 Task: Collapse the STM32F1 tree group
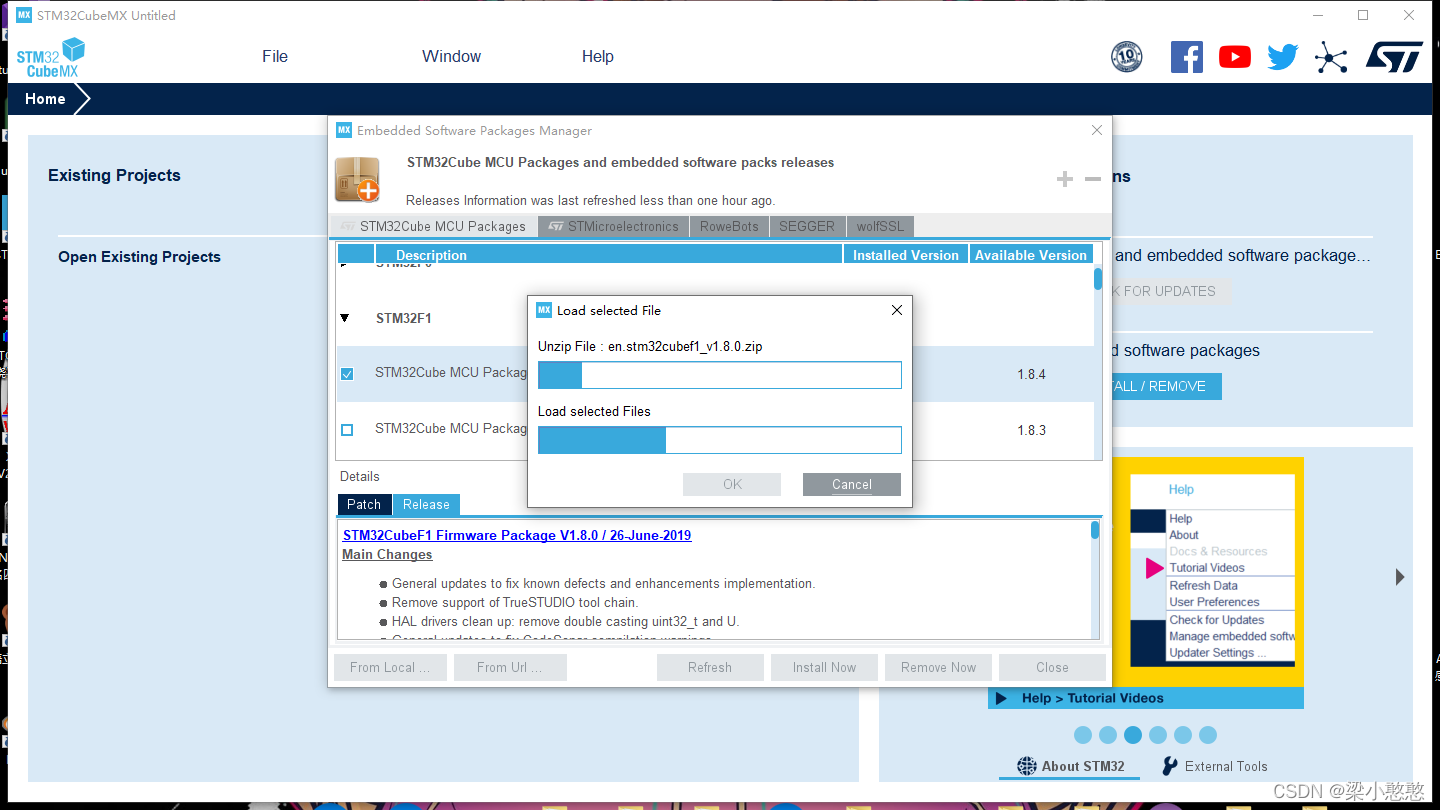click(345, 318)
